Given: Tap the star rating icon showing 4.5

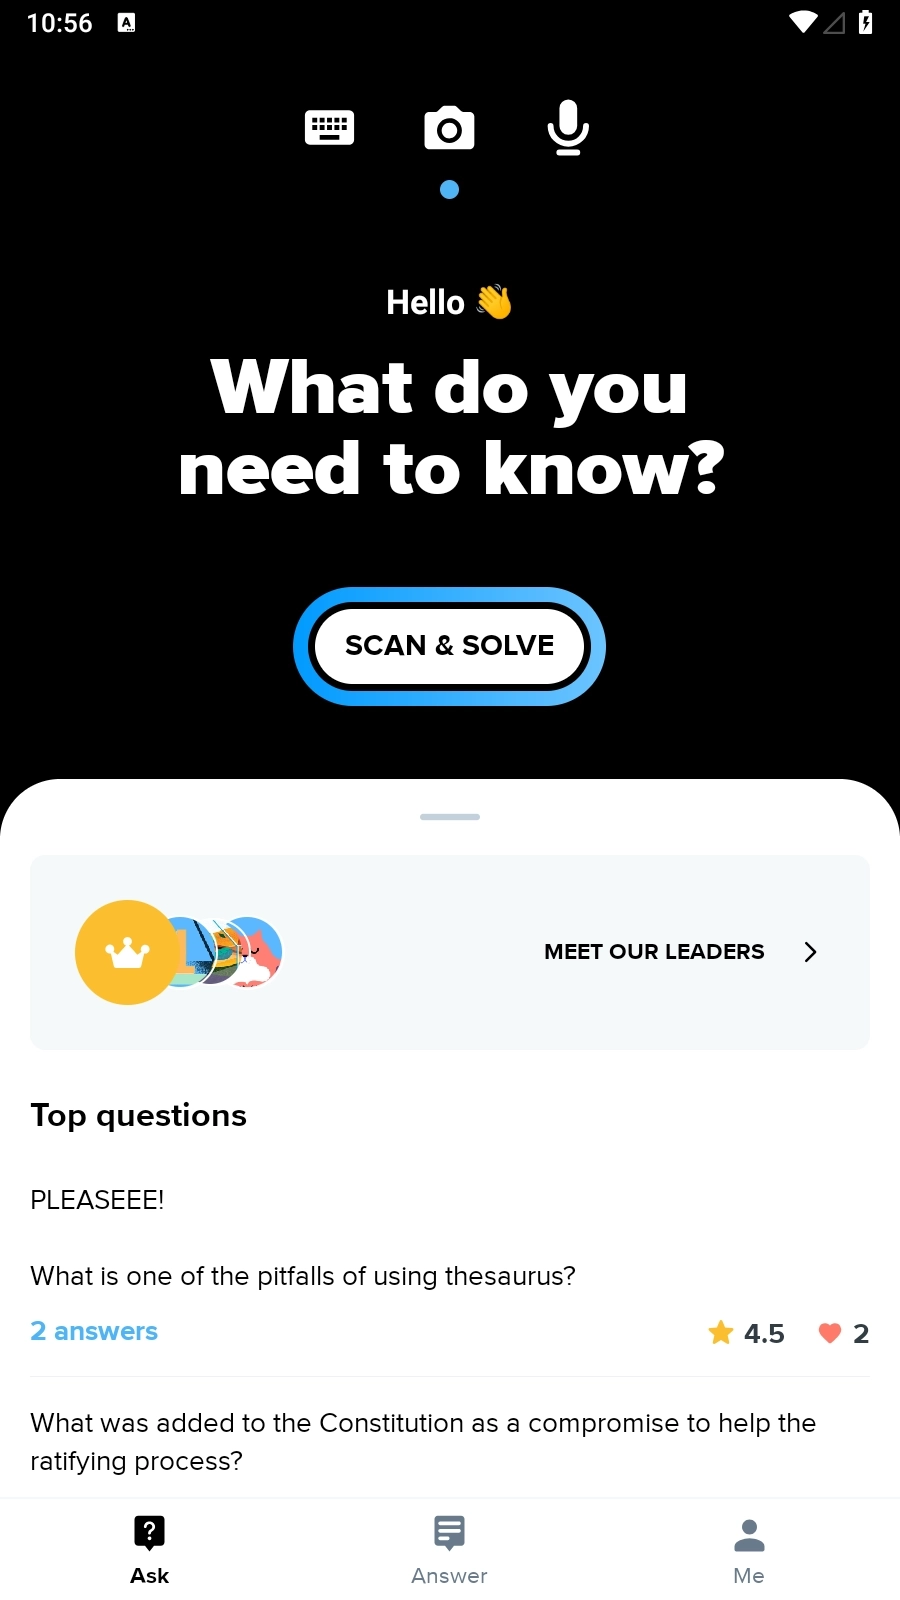Looking at the screenshot, I should coord(720,1332).
